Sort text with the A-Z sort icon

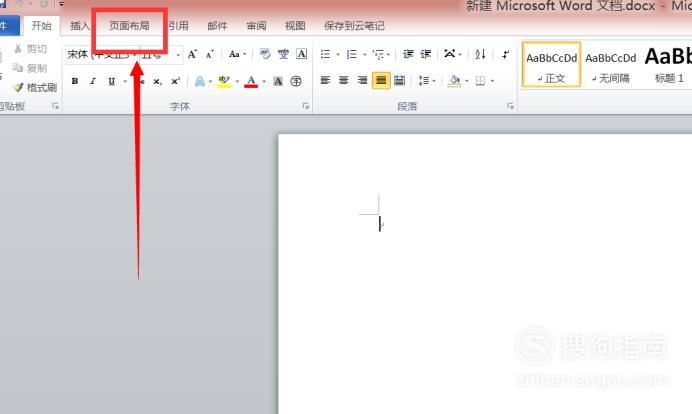click(x=480, y=54)
